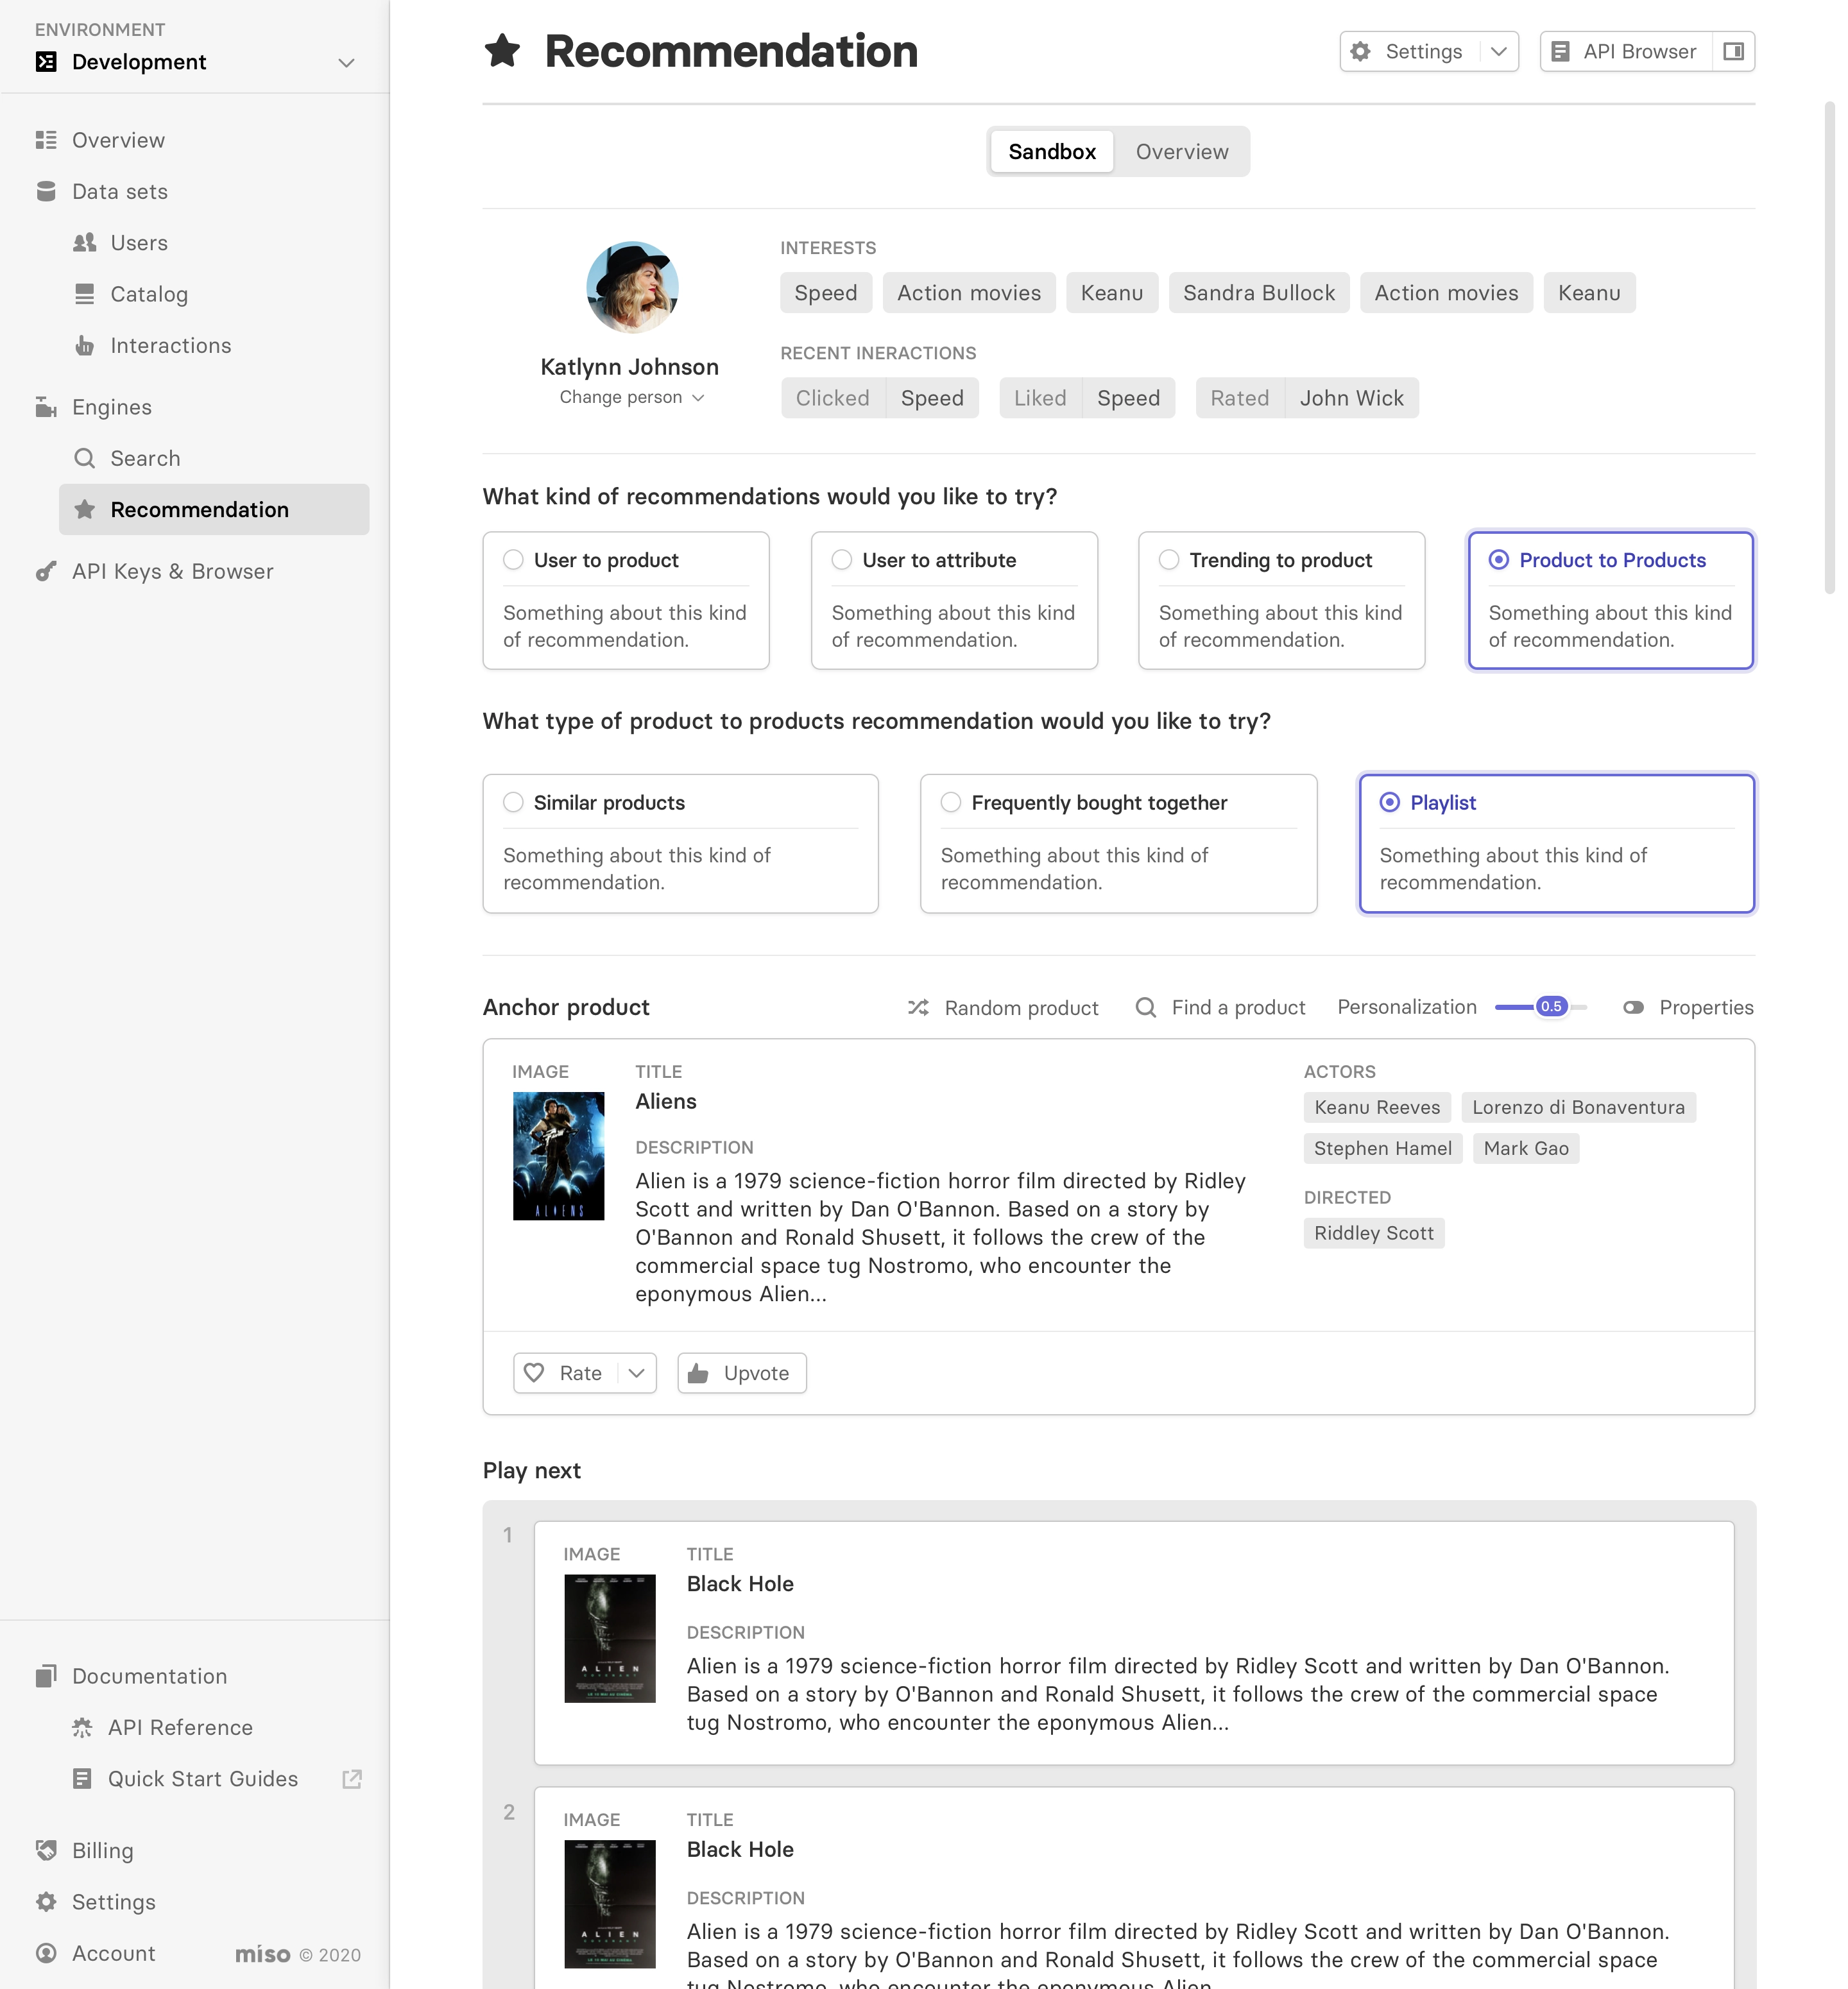Click the Documentation icon in sidebar
Viewport: 1848px width, 1989px height.
46,1676
